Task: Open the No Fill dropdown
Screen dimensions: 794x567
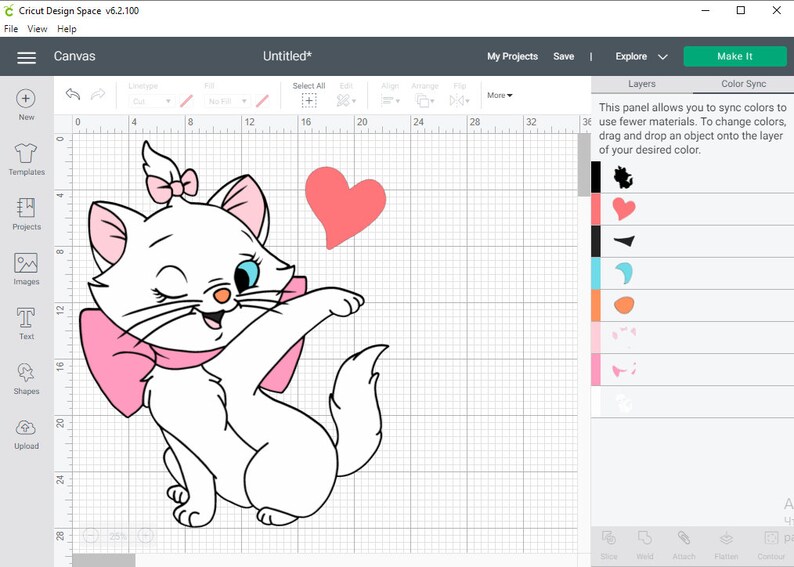Action: 227,101
